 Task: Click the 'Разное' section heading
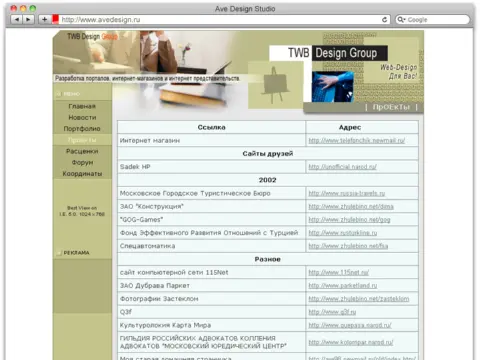[268, 259]
